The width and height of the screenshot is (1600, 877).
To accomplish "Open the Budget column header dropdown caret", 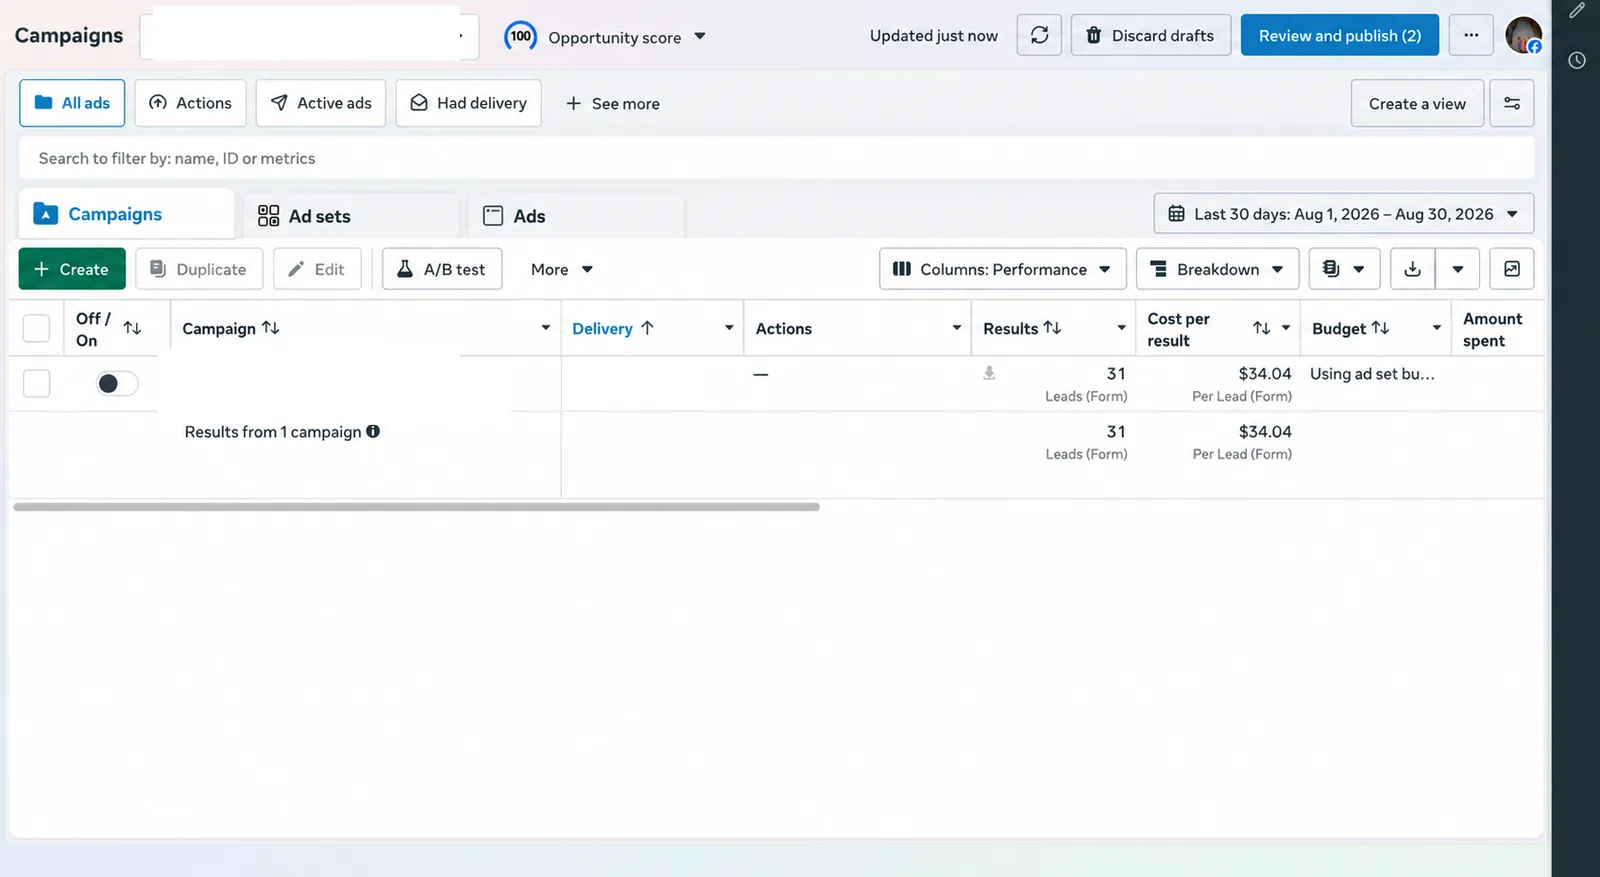I will click(1436, 328).
